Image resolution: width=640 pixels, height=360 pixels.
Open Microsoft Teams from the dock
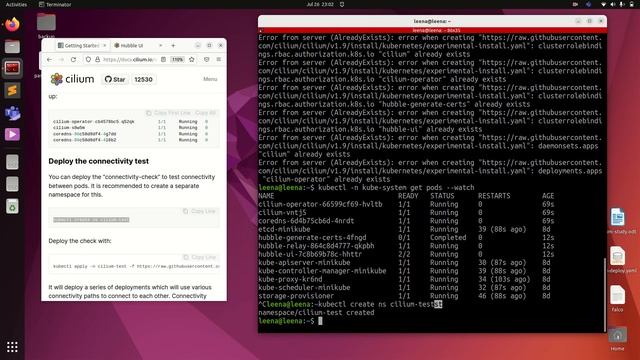tap(12, 113)
